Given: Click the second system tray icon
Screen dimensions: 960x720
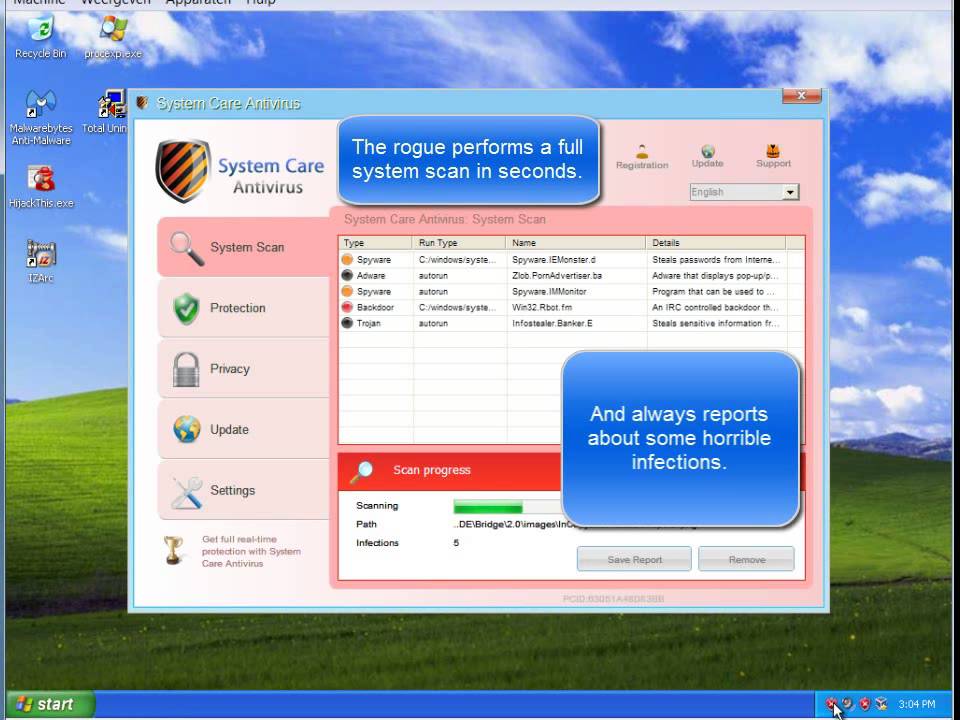Looking at the screenshot, I should [847, 704].
